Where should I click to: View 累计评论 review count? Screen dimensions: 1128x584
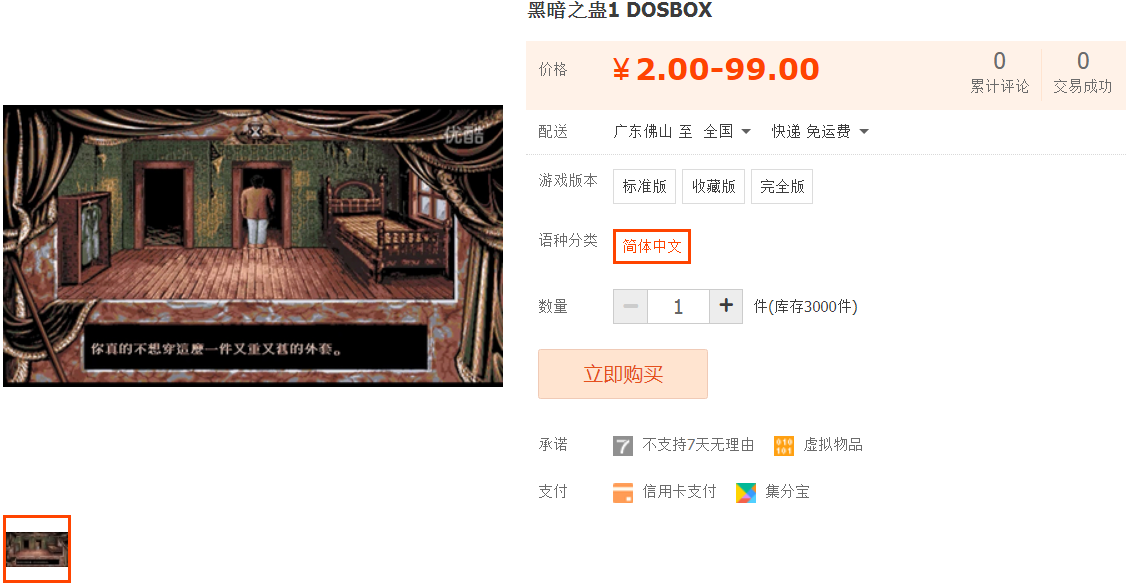coord(999,73)
